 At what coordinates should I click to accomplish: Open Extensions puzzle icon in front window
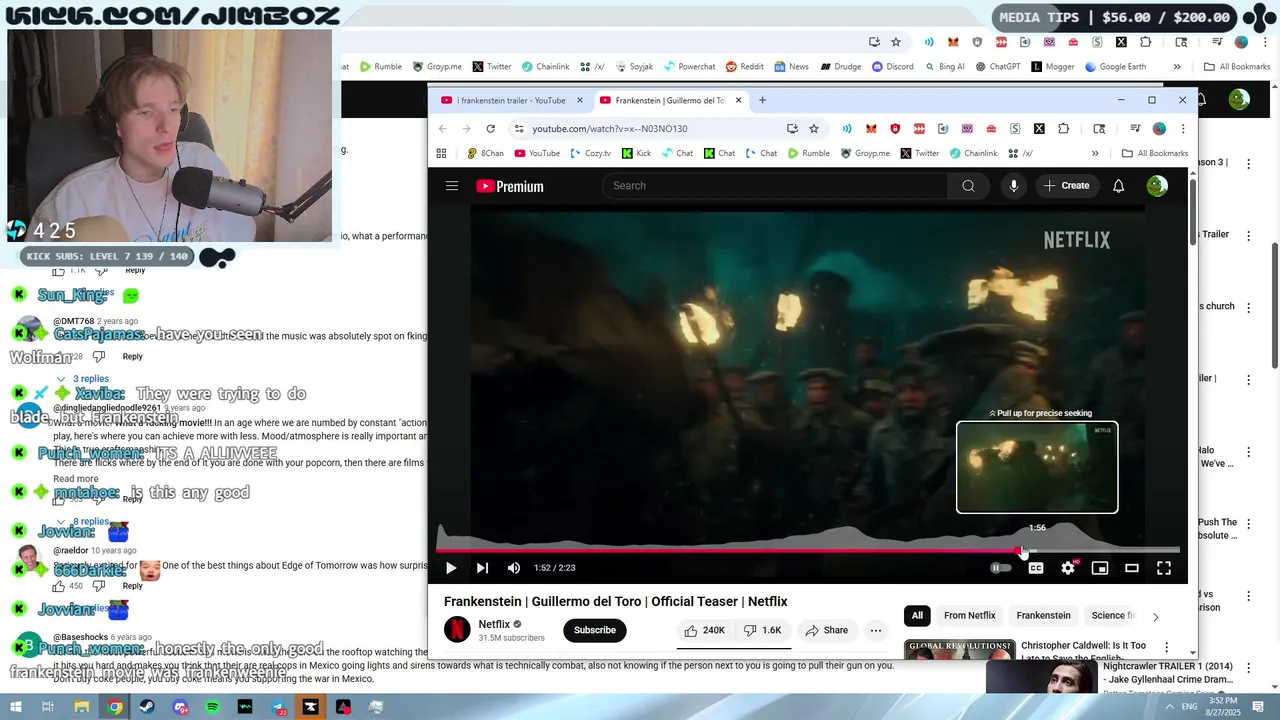click(x=1063, y=128)
